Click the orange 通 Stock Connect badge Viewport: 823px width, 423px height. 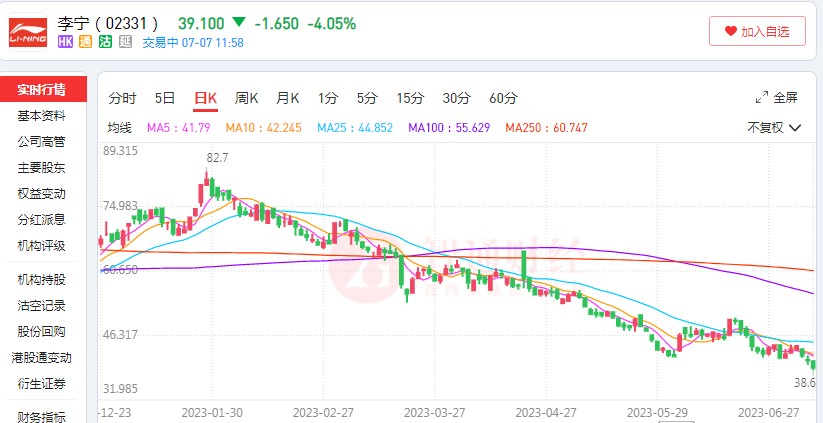[86, 42]
